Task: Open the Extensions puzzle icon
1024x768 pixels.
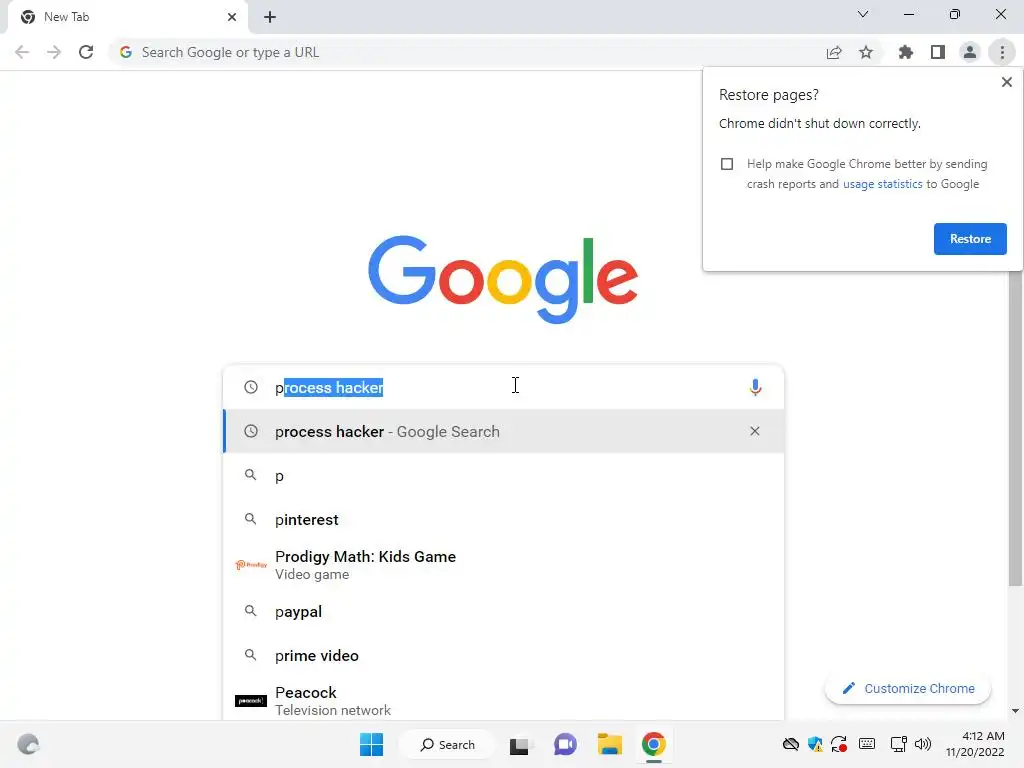Action: coord(906,52)
